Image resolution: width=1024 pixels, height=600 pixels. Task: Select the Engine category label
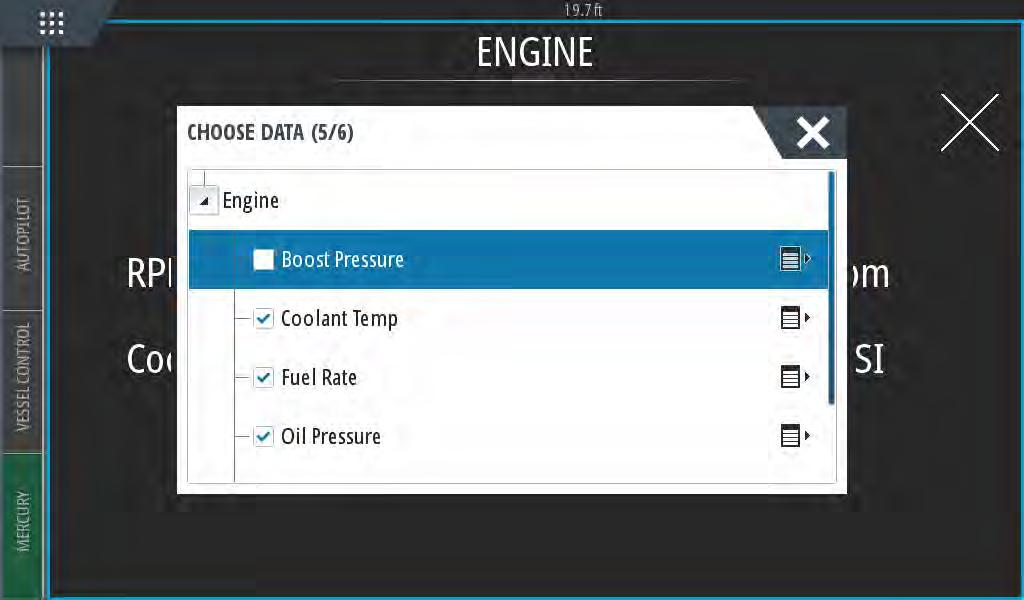250,200
